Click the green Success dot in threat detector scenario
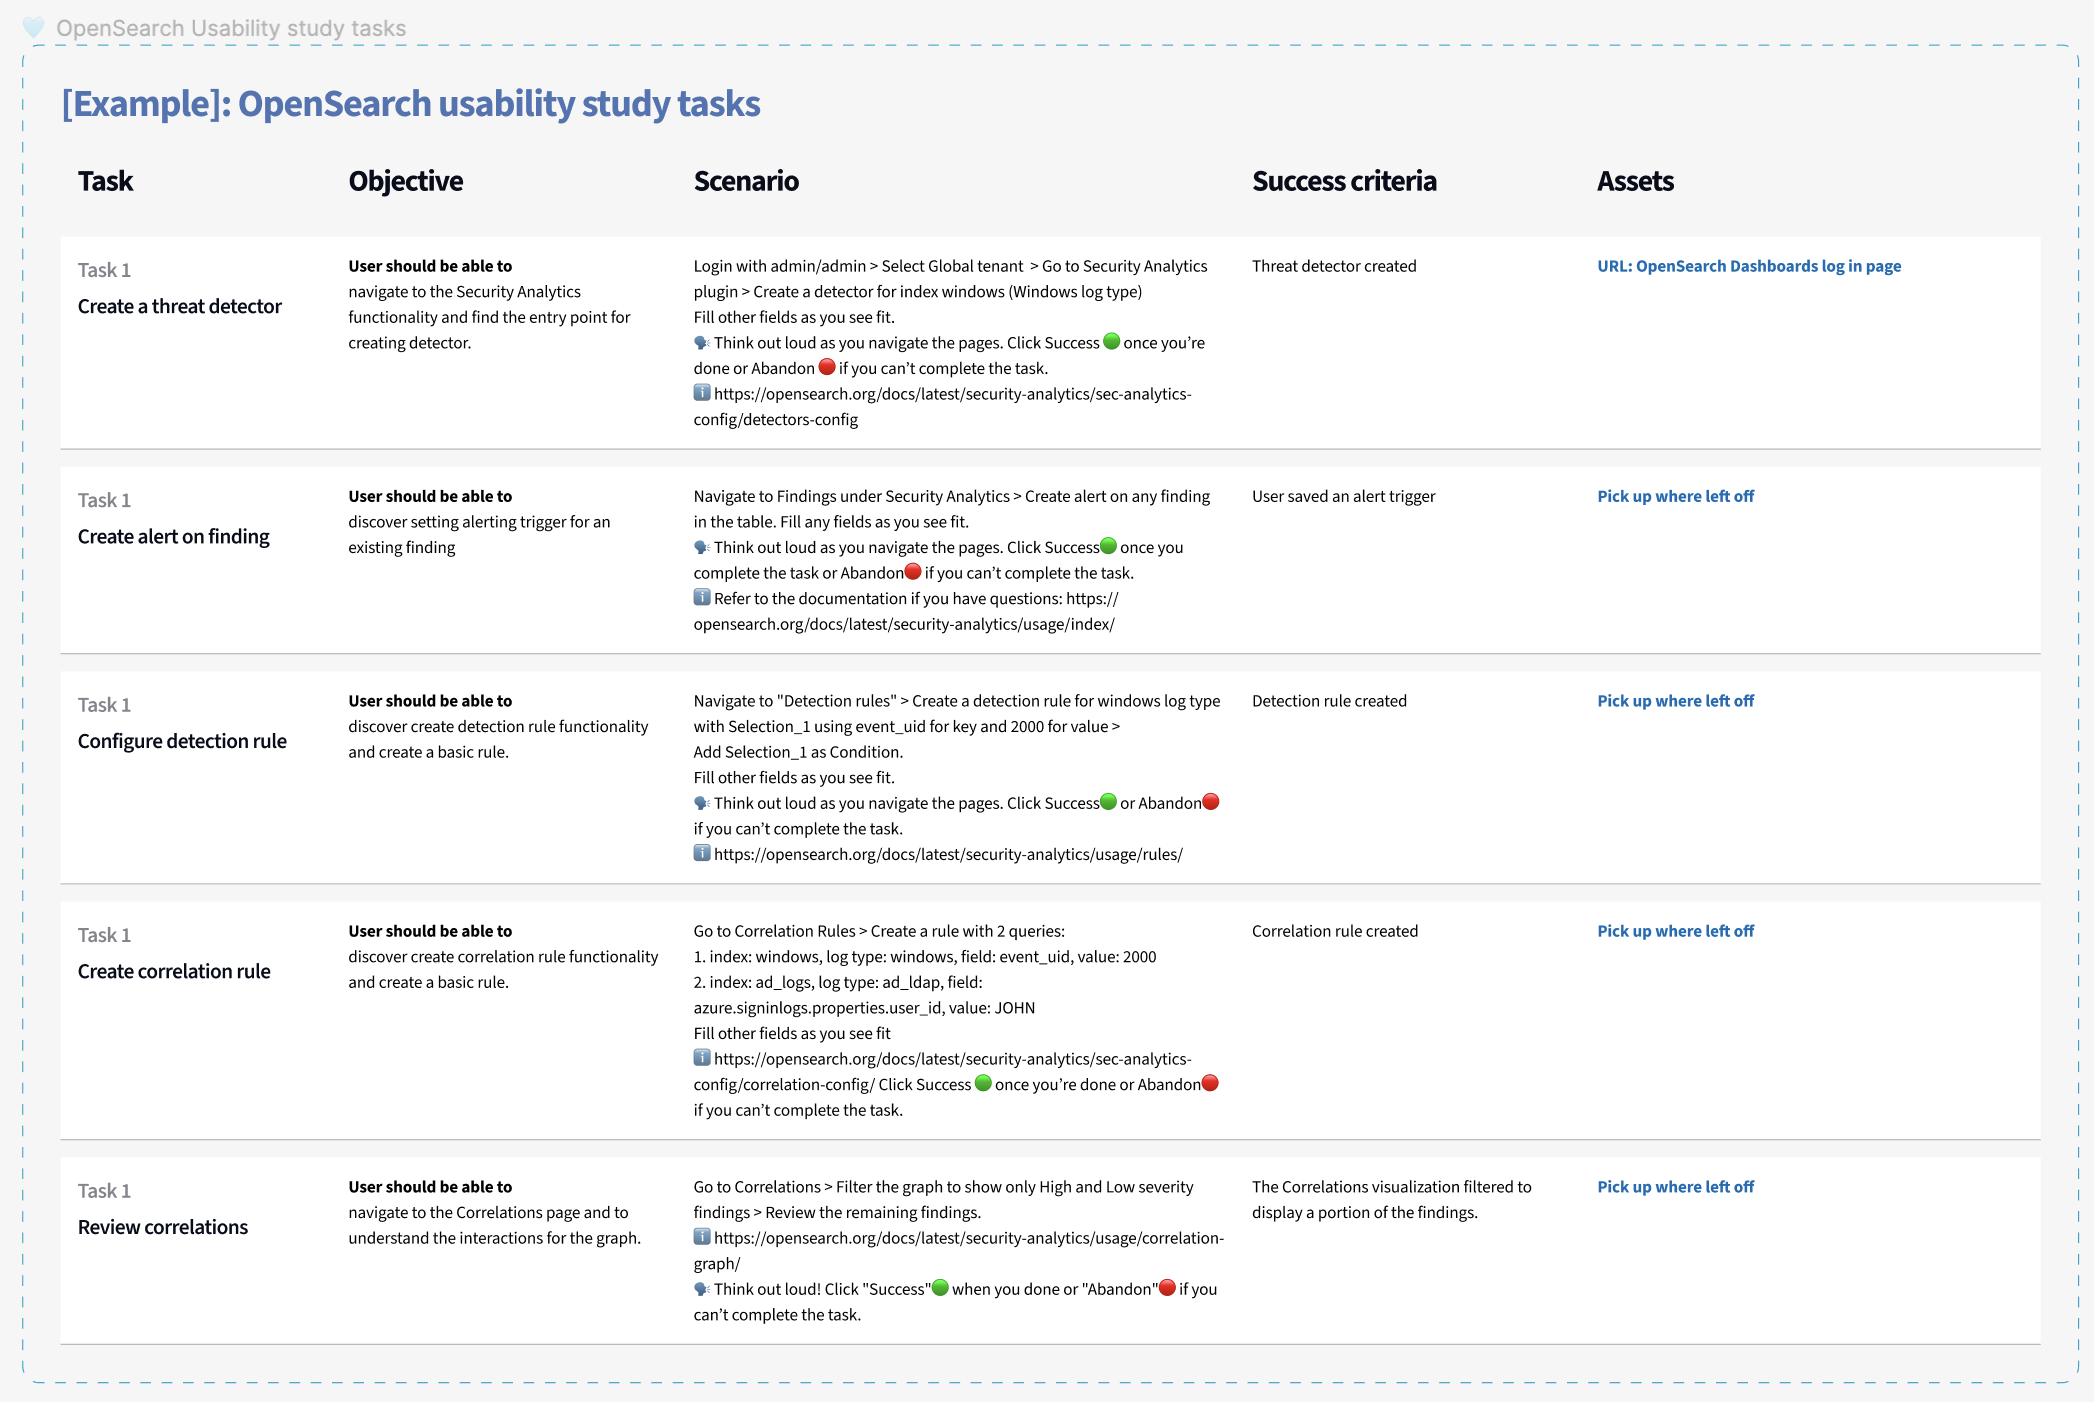The image size is (2094, 1402). pos(1111,342)
